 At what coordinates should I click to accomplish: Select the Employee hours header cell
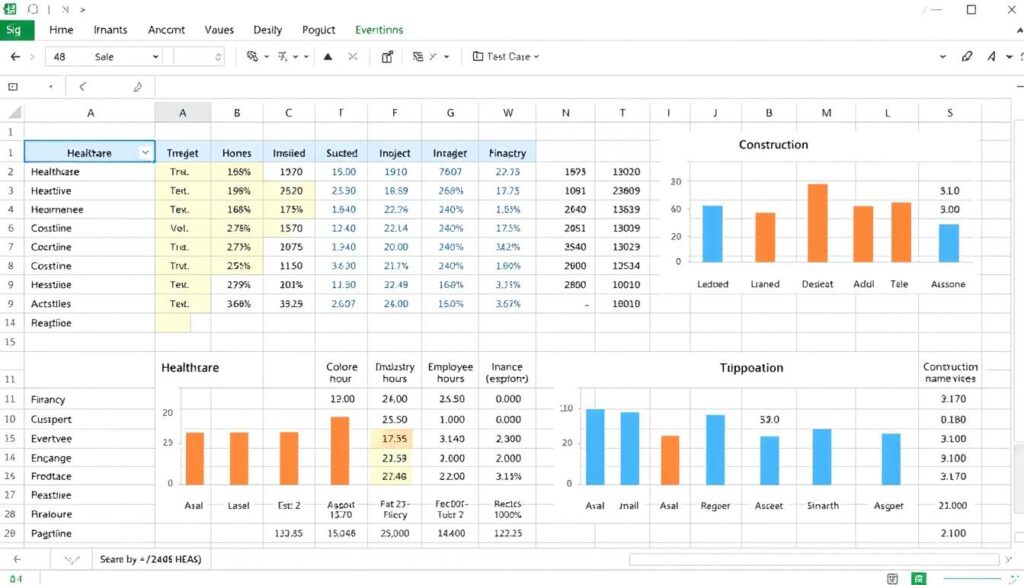pyautogui.click(x=450, y=372)
